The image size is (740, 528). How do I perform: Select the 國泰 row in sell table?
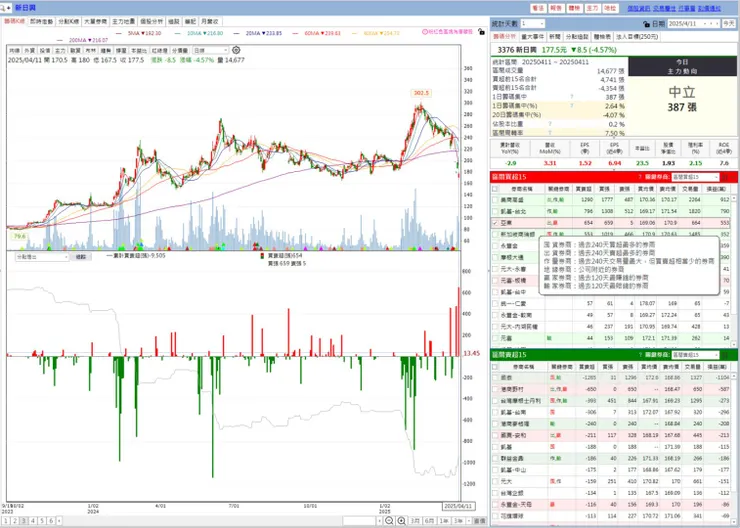pos(613,377)
